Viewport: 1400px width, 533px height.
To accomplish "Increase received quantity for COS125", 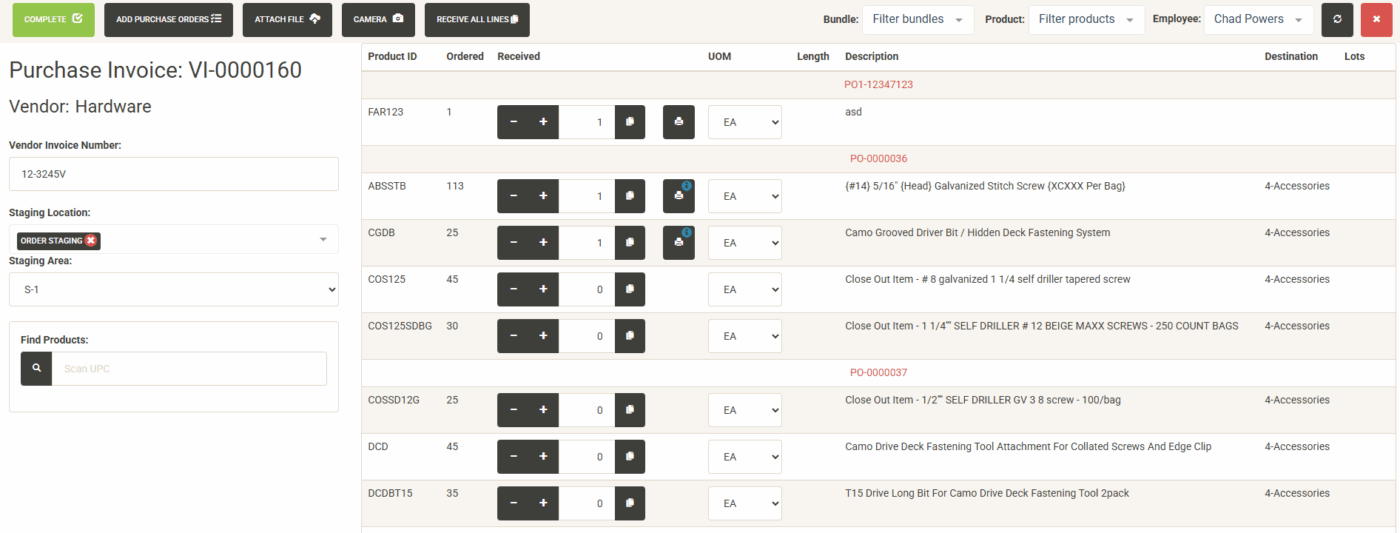I will pyautogui.click(x=543, y=290).
